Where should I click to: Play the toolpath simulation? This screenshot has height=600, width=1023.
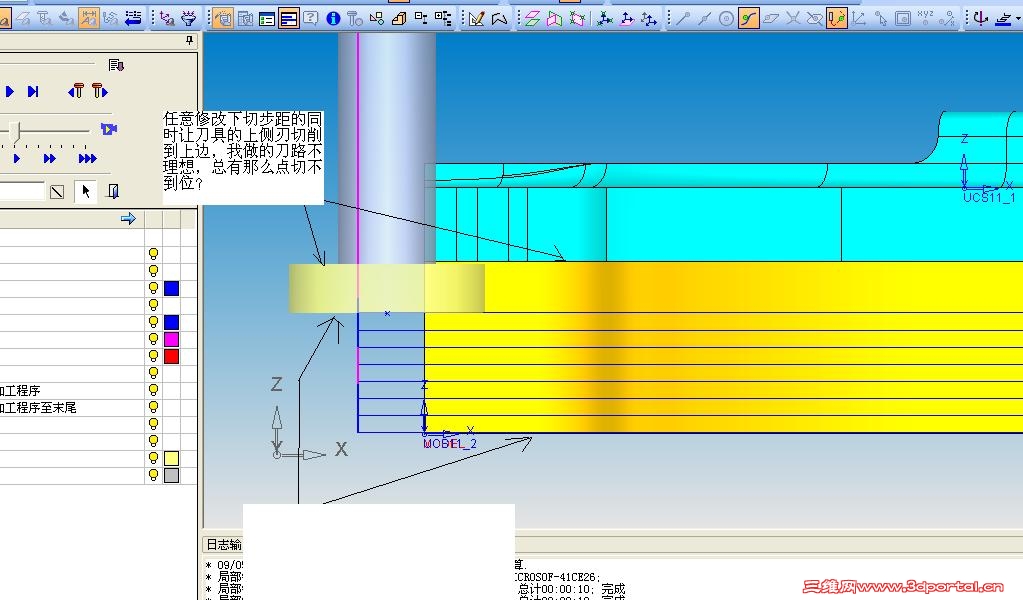[x=10, y=91]
